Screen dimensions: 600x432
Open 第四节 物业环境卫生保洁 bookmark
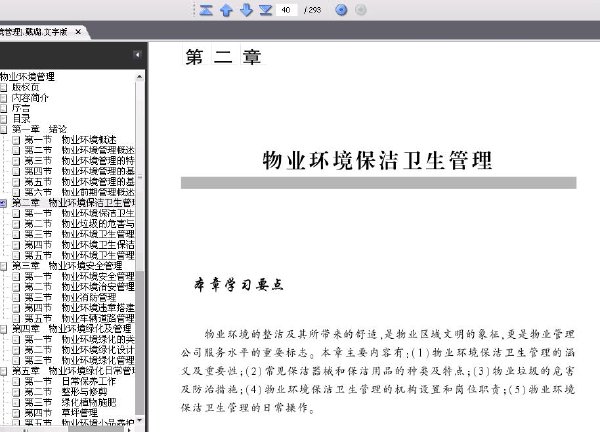click(x=80, y=245)
